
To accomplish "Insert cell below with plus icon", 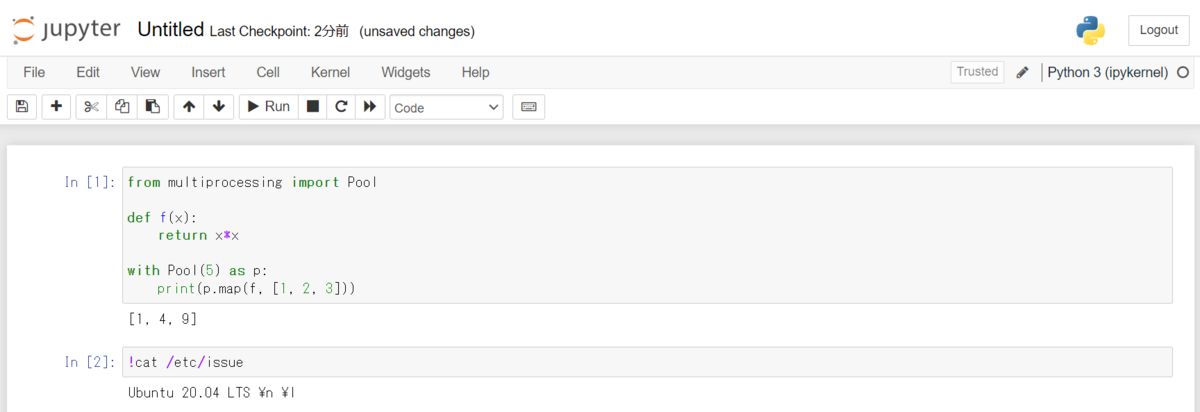I will 56,107.
